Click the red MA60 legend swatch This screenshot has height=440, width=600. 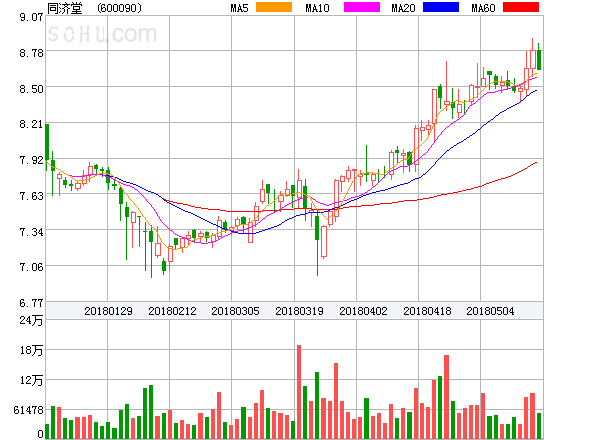tap(521, 7)
